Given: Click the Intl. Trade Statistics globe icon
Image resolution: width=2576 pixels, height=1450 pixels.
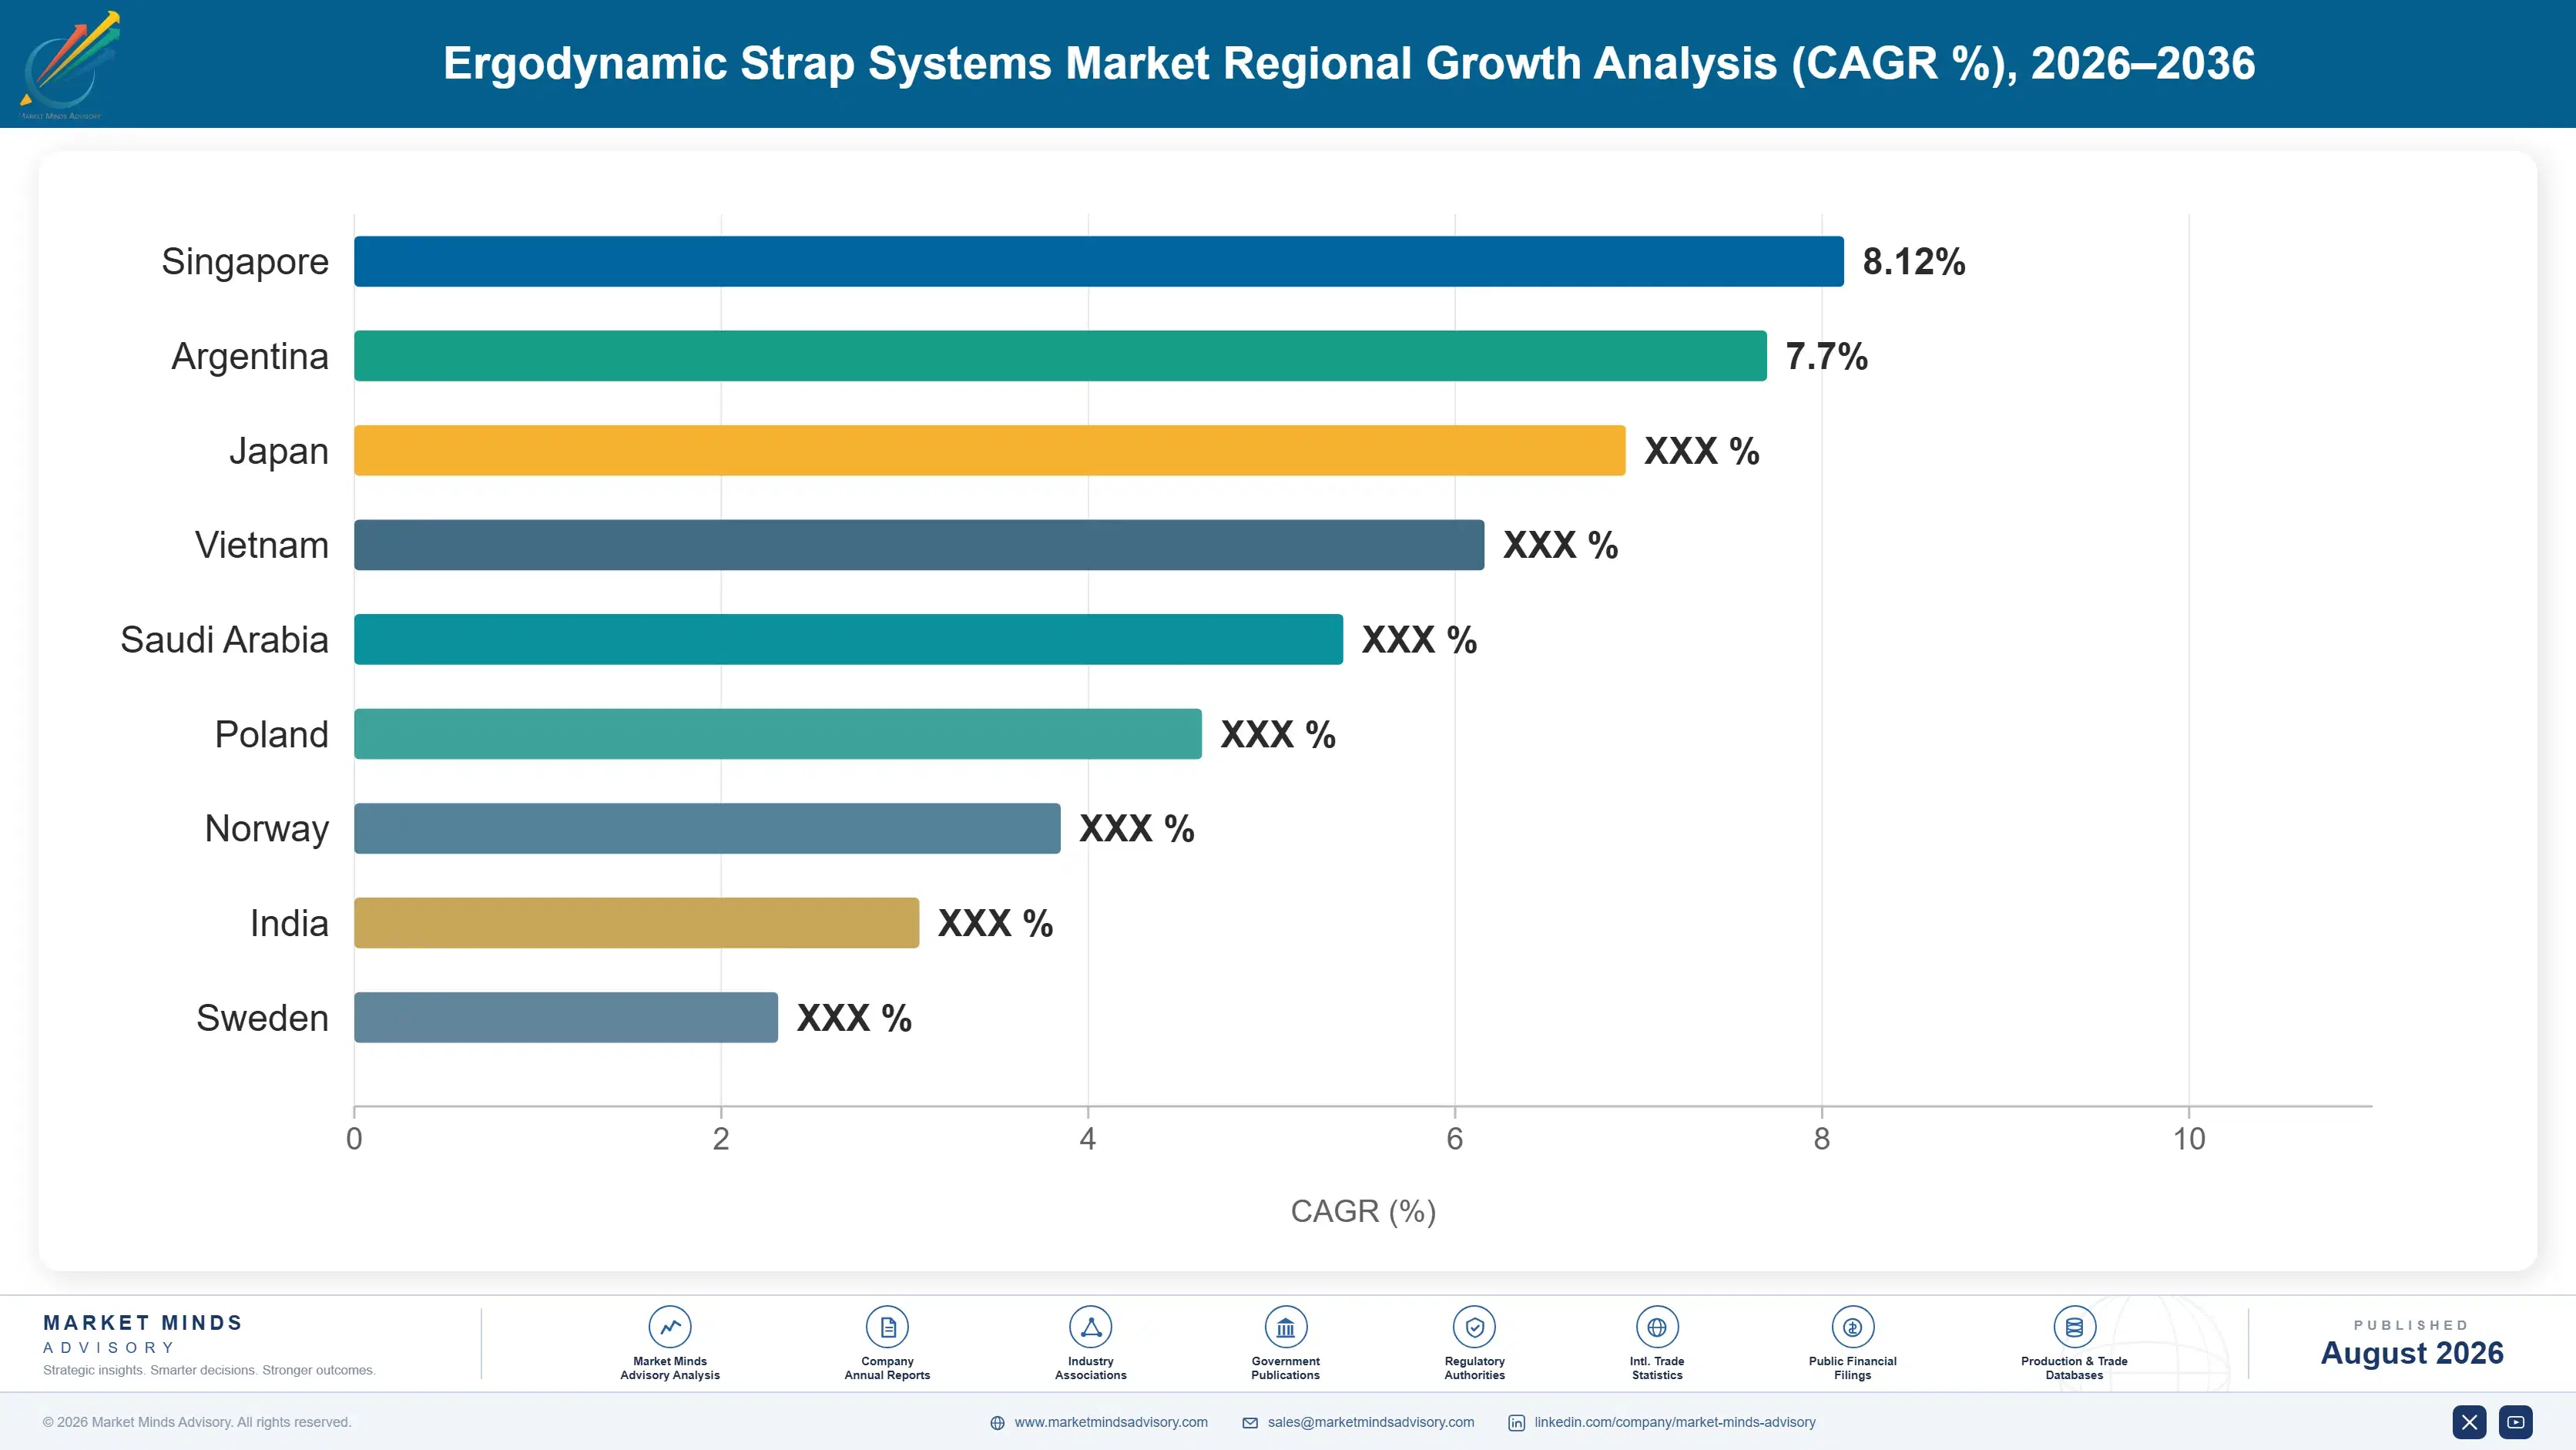Looking at the screenshot, I should (x=1657, y=1327).
